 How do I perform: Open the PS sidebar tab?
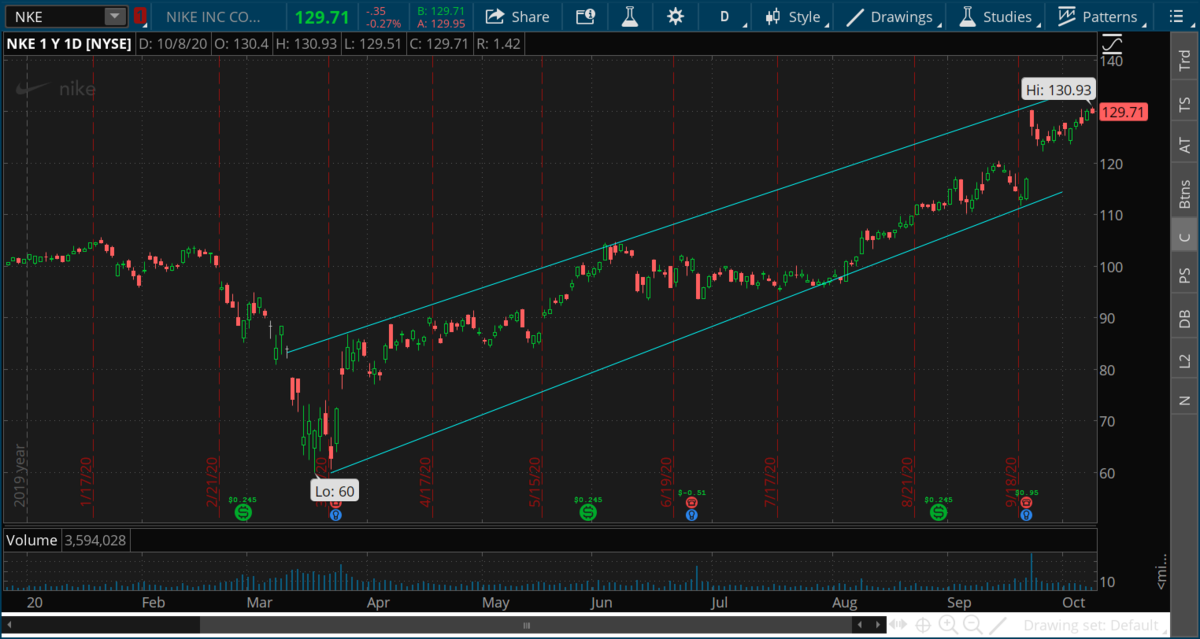tap(1185, 275)
